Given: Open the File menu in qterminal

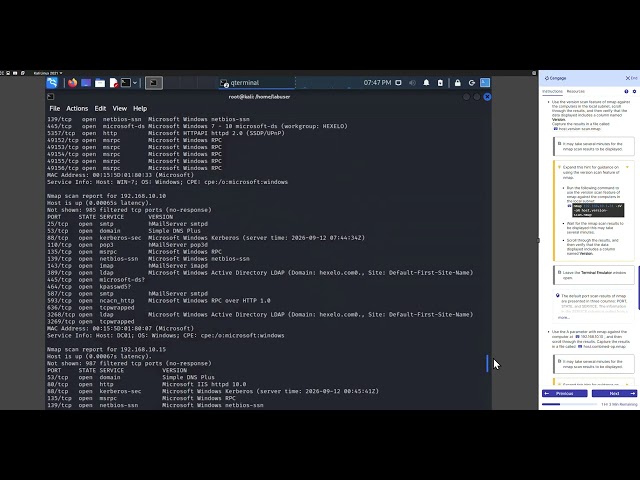Looking at the screenshot, I should click(55, 109).
